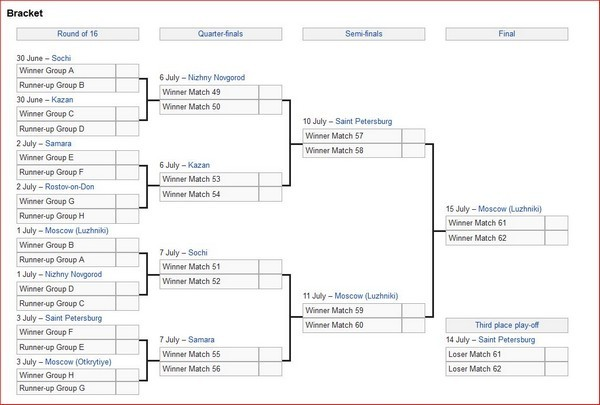Open the Samara link for 2 July
This screenshot has width=600, height=405.
point(58,144)
